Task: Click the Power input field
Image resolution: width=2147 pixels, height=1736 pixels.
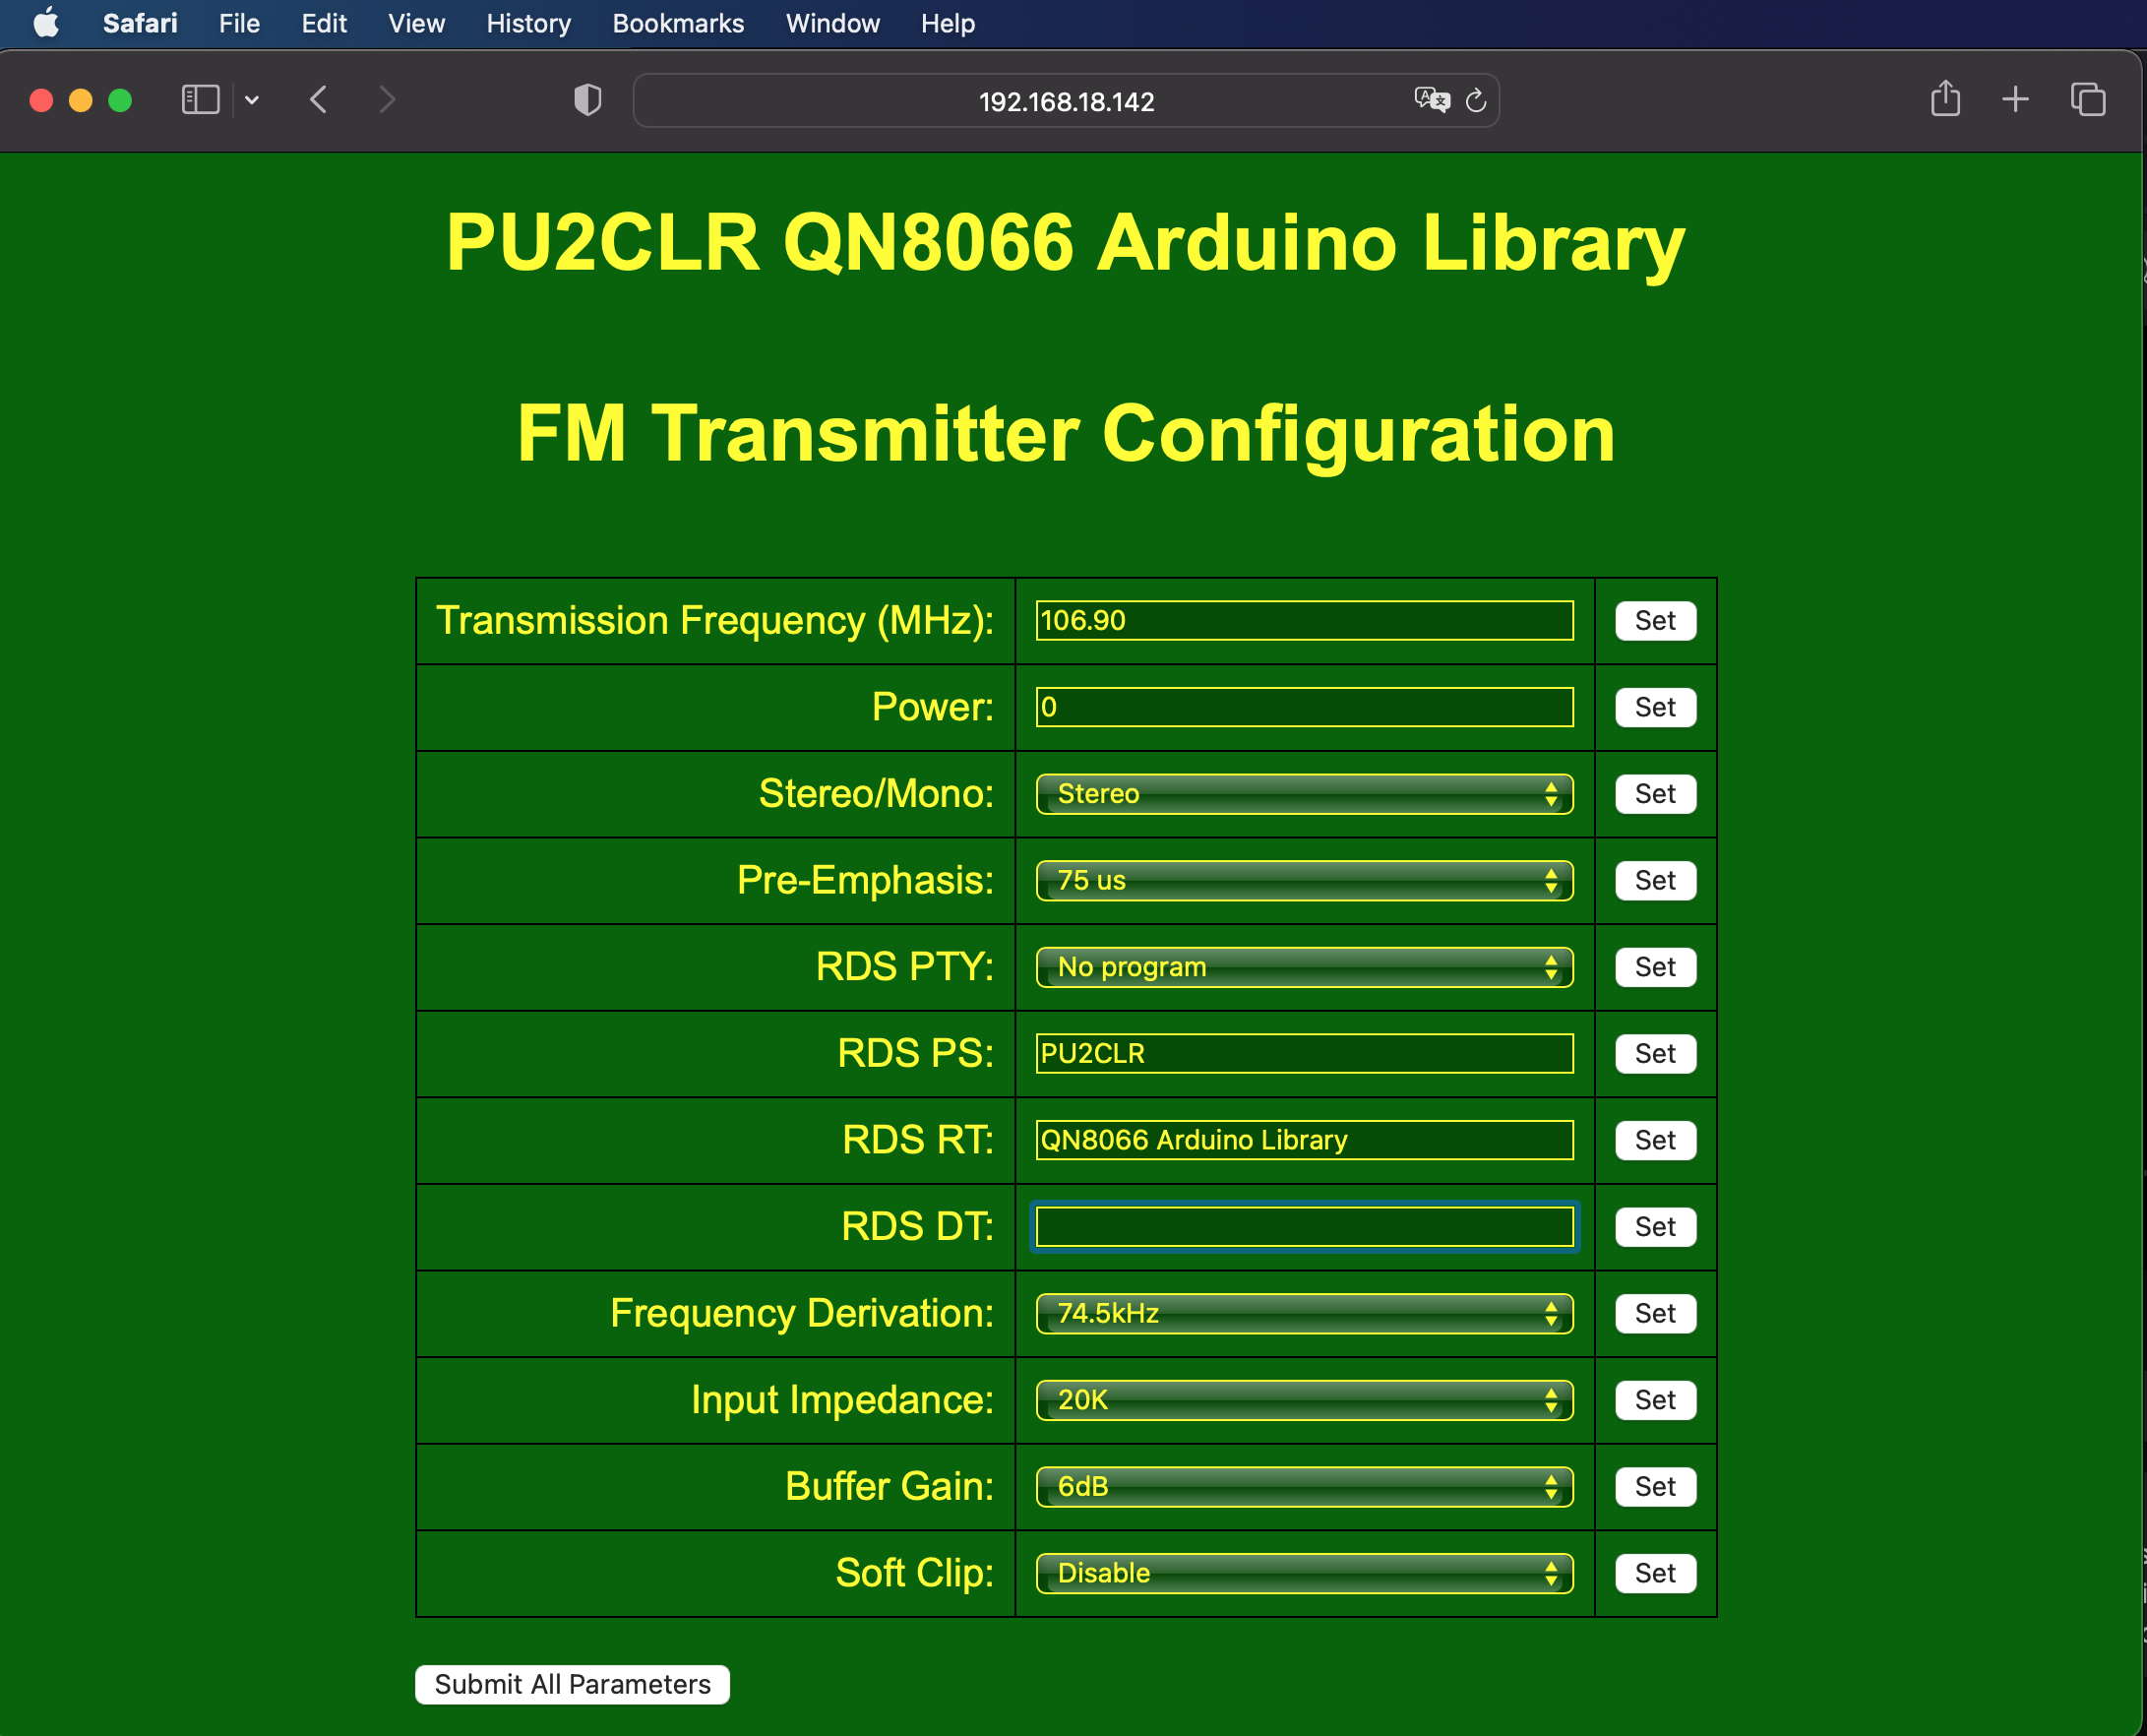Action: click(1304, 707)
